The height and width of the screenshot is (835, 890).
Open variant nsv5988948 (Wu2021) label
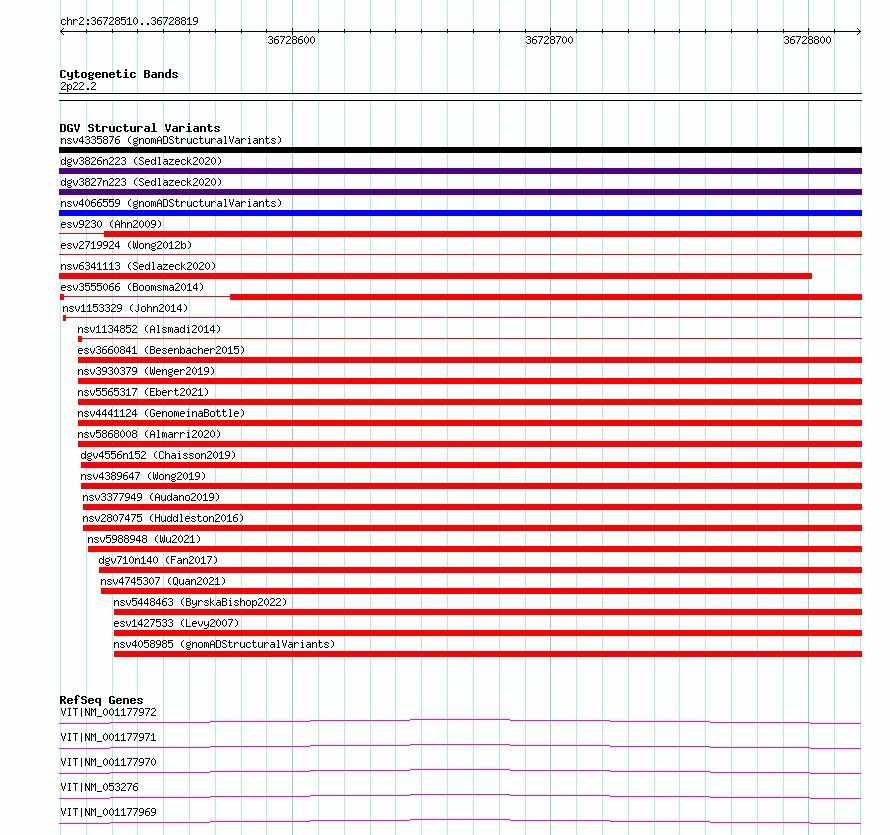144,539
